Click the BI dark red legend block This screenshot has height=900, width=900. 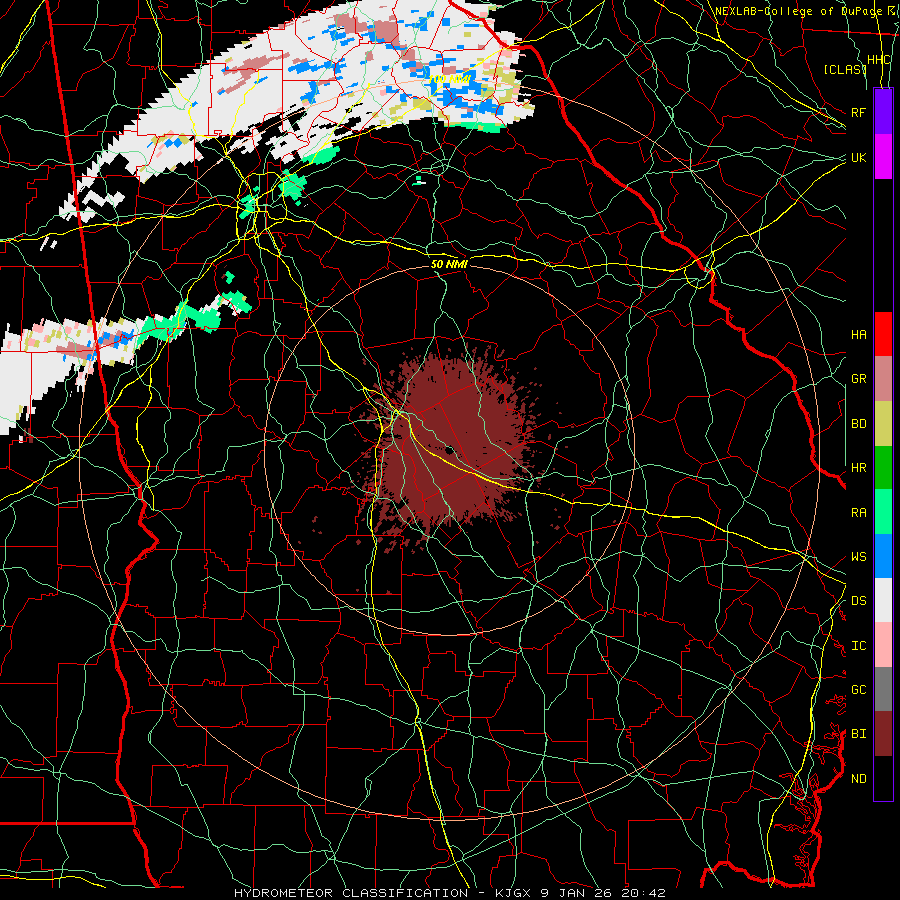[x=883, y=734]
